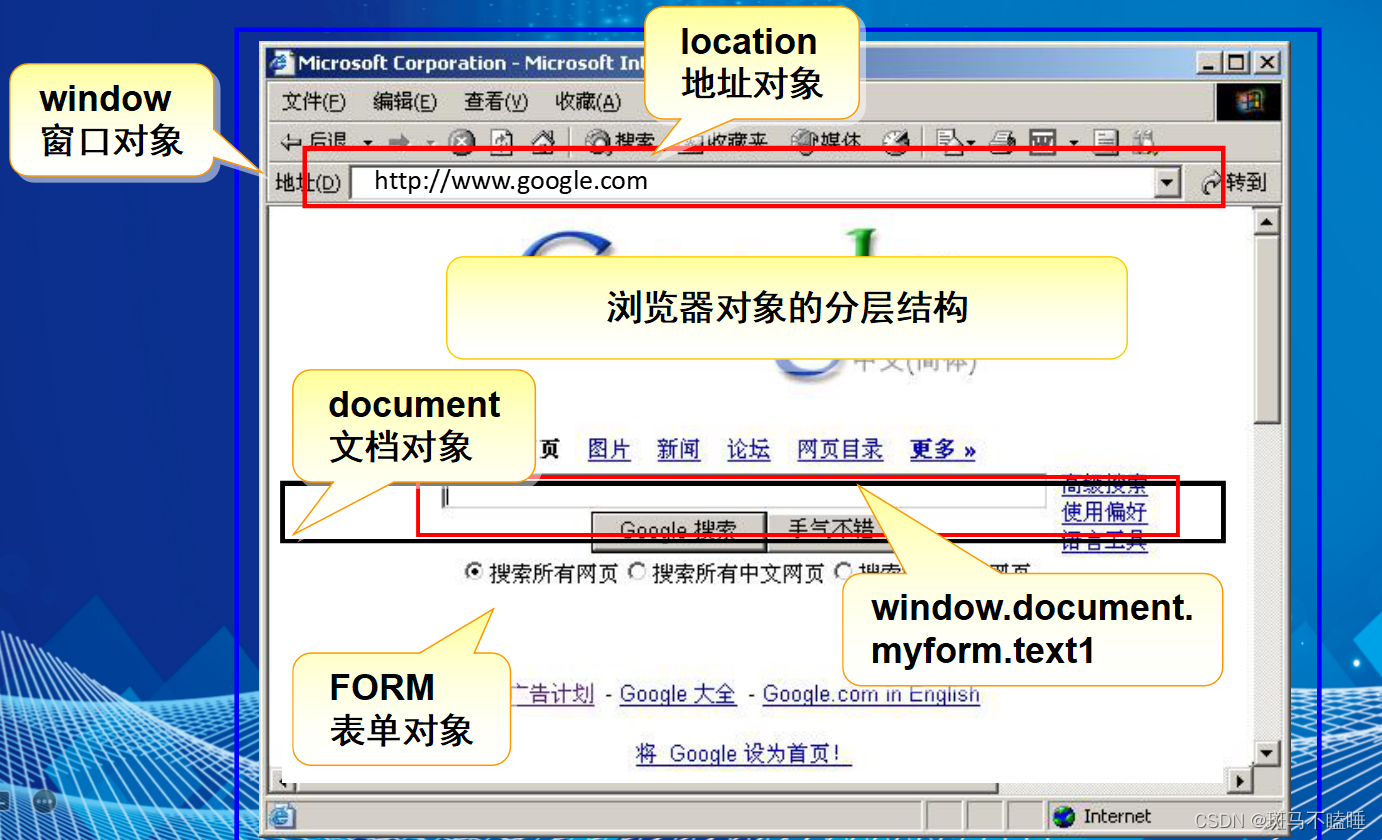Open the 搜索 search pane icon
1382x840 pixels.
coord(598,143)
